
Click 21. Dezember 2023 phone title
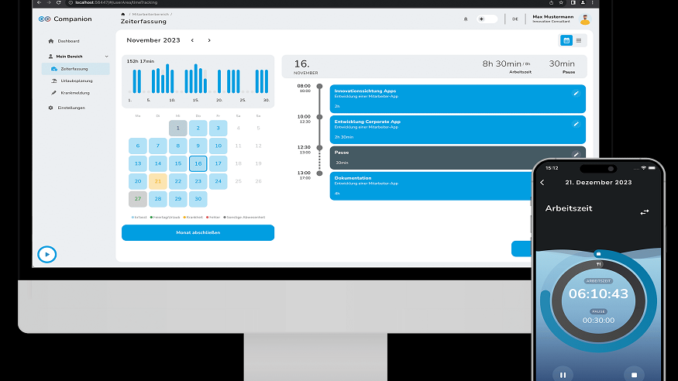pos(598,182)
